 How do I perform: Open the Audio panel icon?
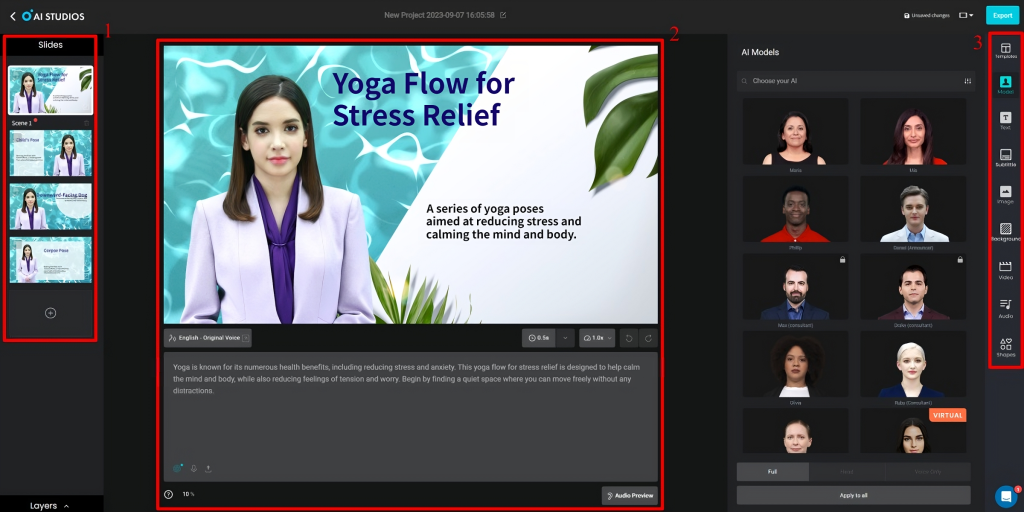pos(1005,305)
